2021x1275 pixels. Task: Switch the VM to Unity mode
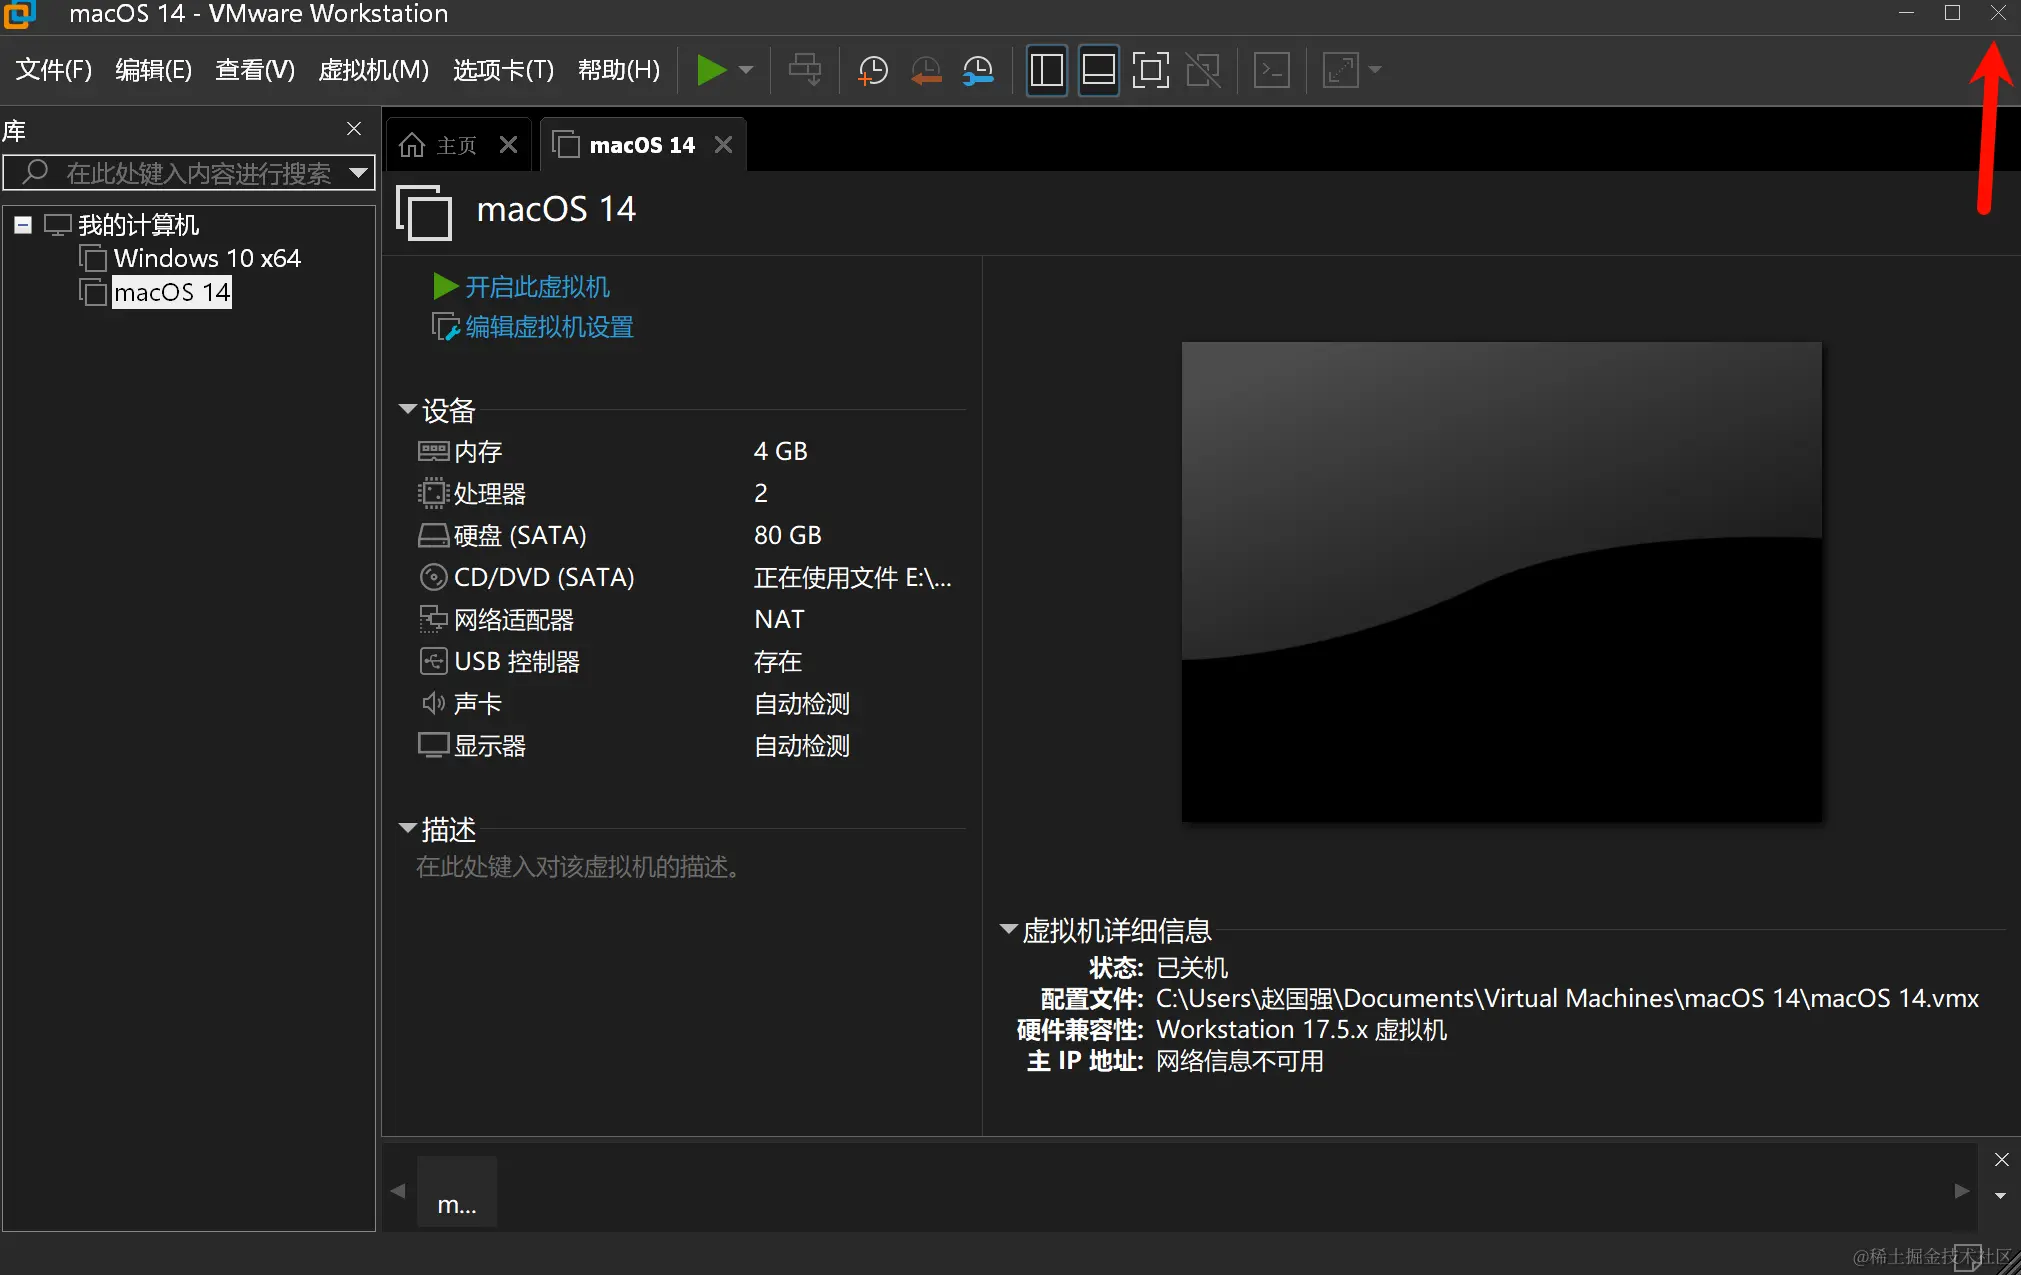pos(1203,70)
